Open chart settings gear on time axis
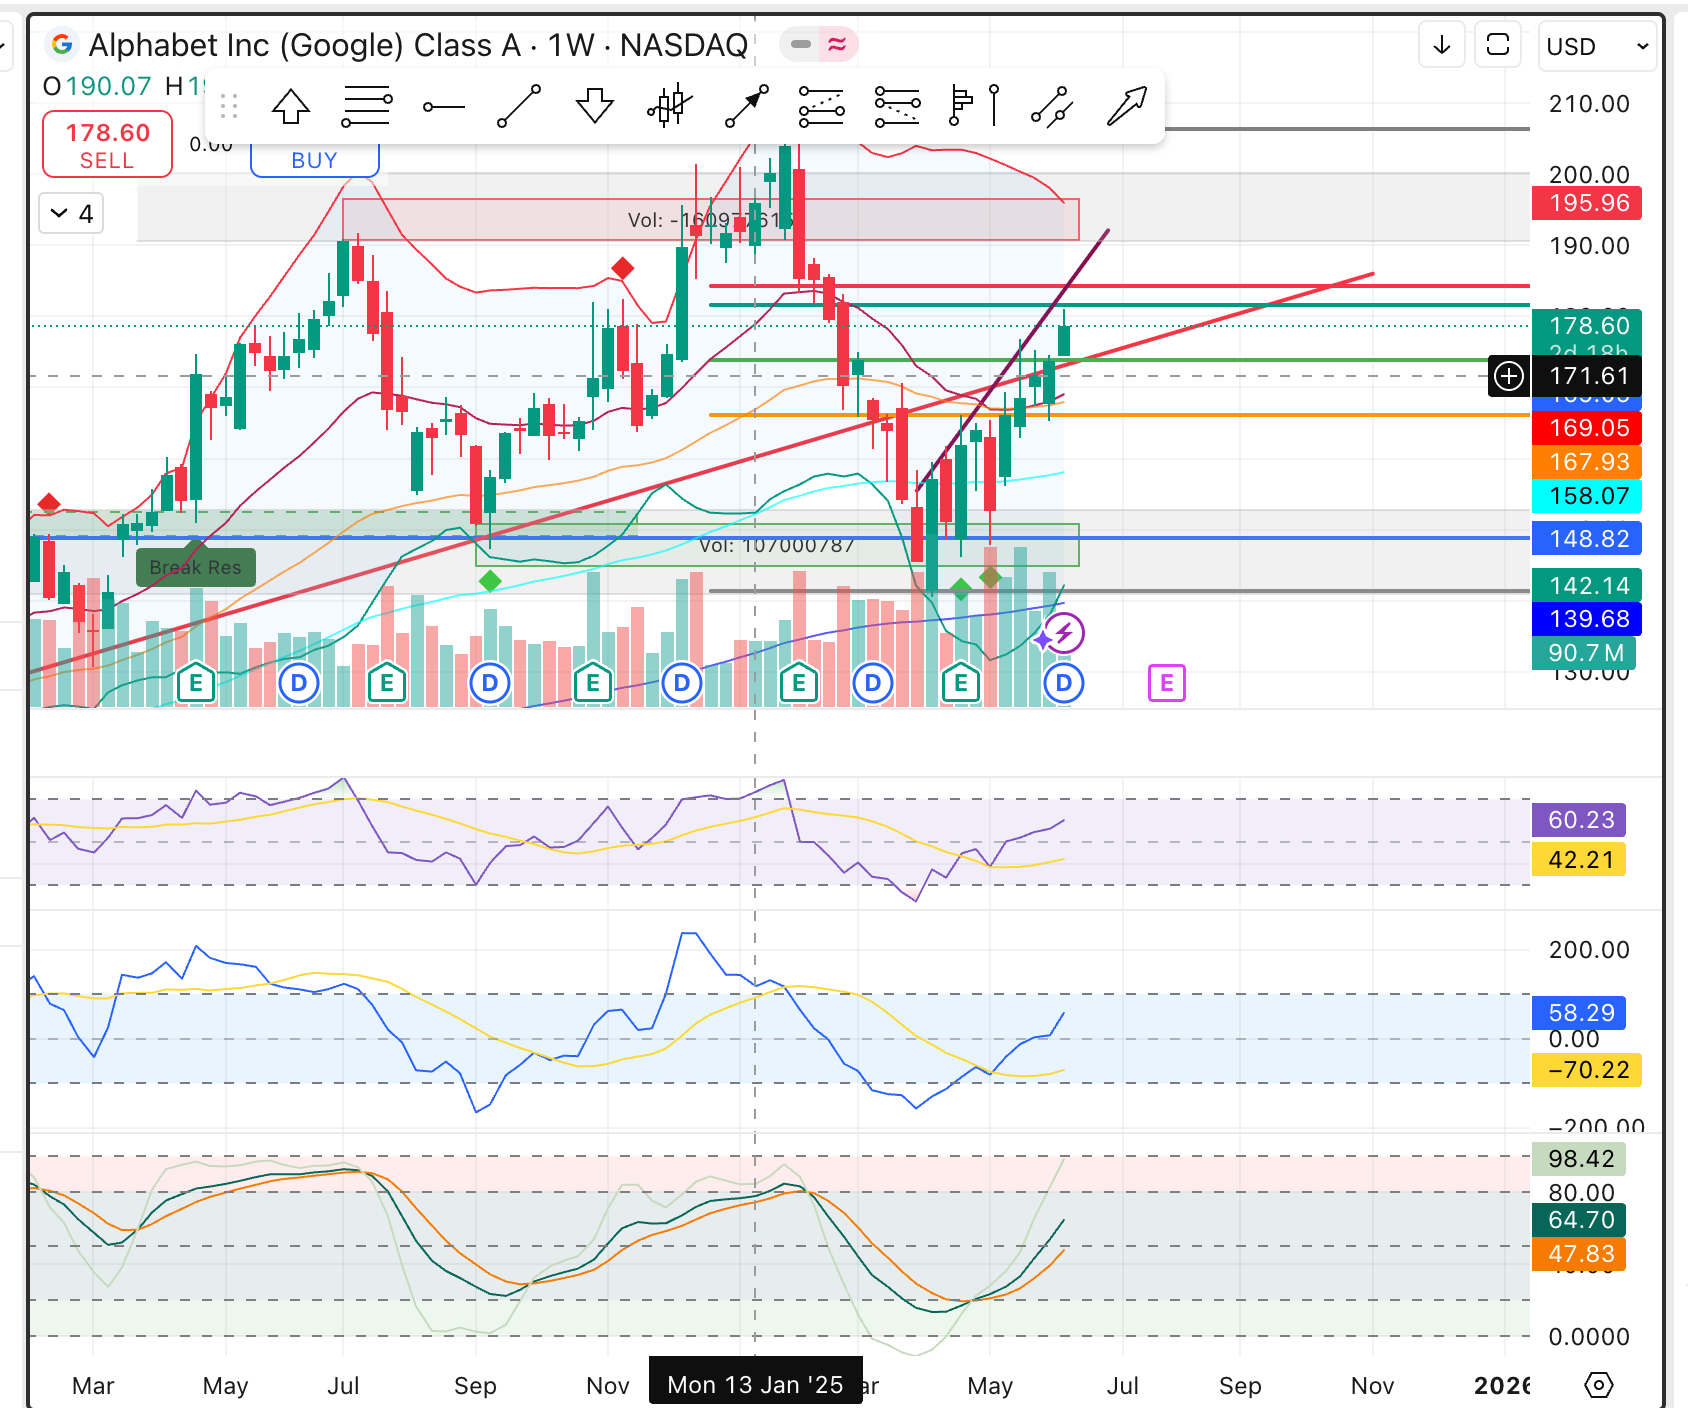This screenshot has width=1688, height=1408. [x=1599, y=1385]
